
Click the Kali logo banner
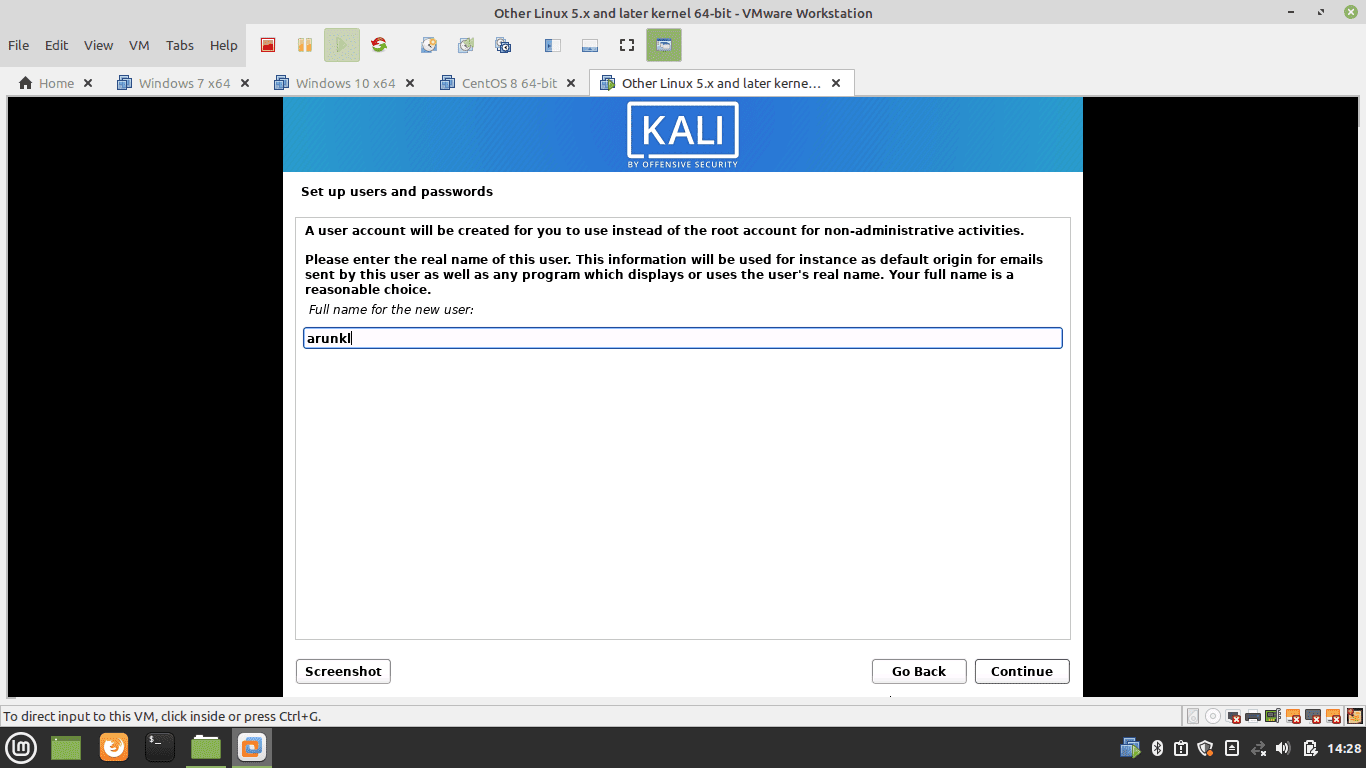pos(683,135)
